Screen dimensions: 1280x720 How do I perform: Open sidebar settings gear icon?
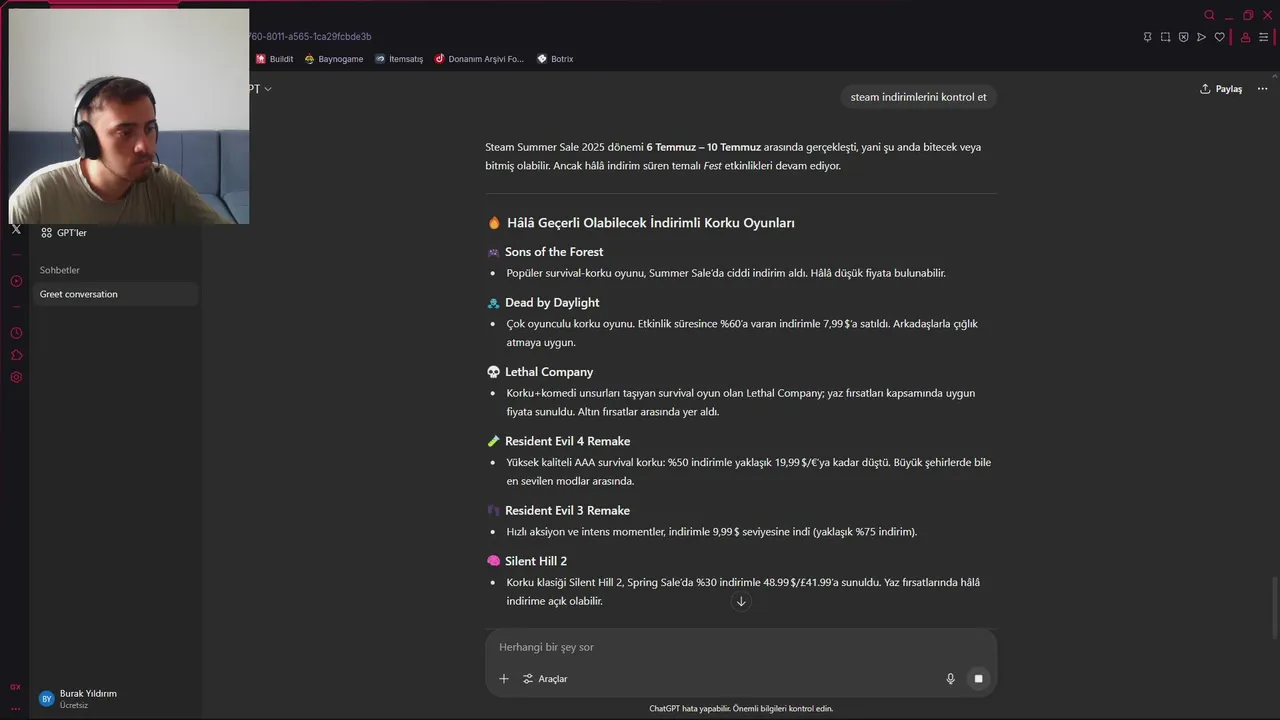point(16,377)
